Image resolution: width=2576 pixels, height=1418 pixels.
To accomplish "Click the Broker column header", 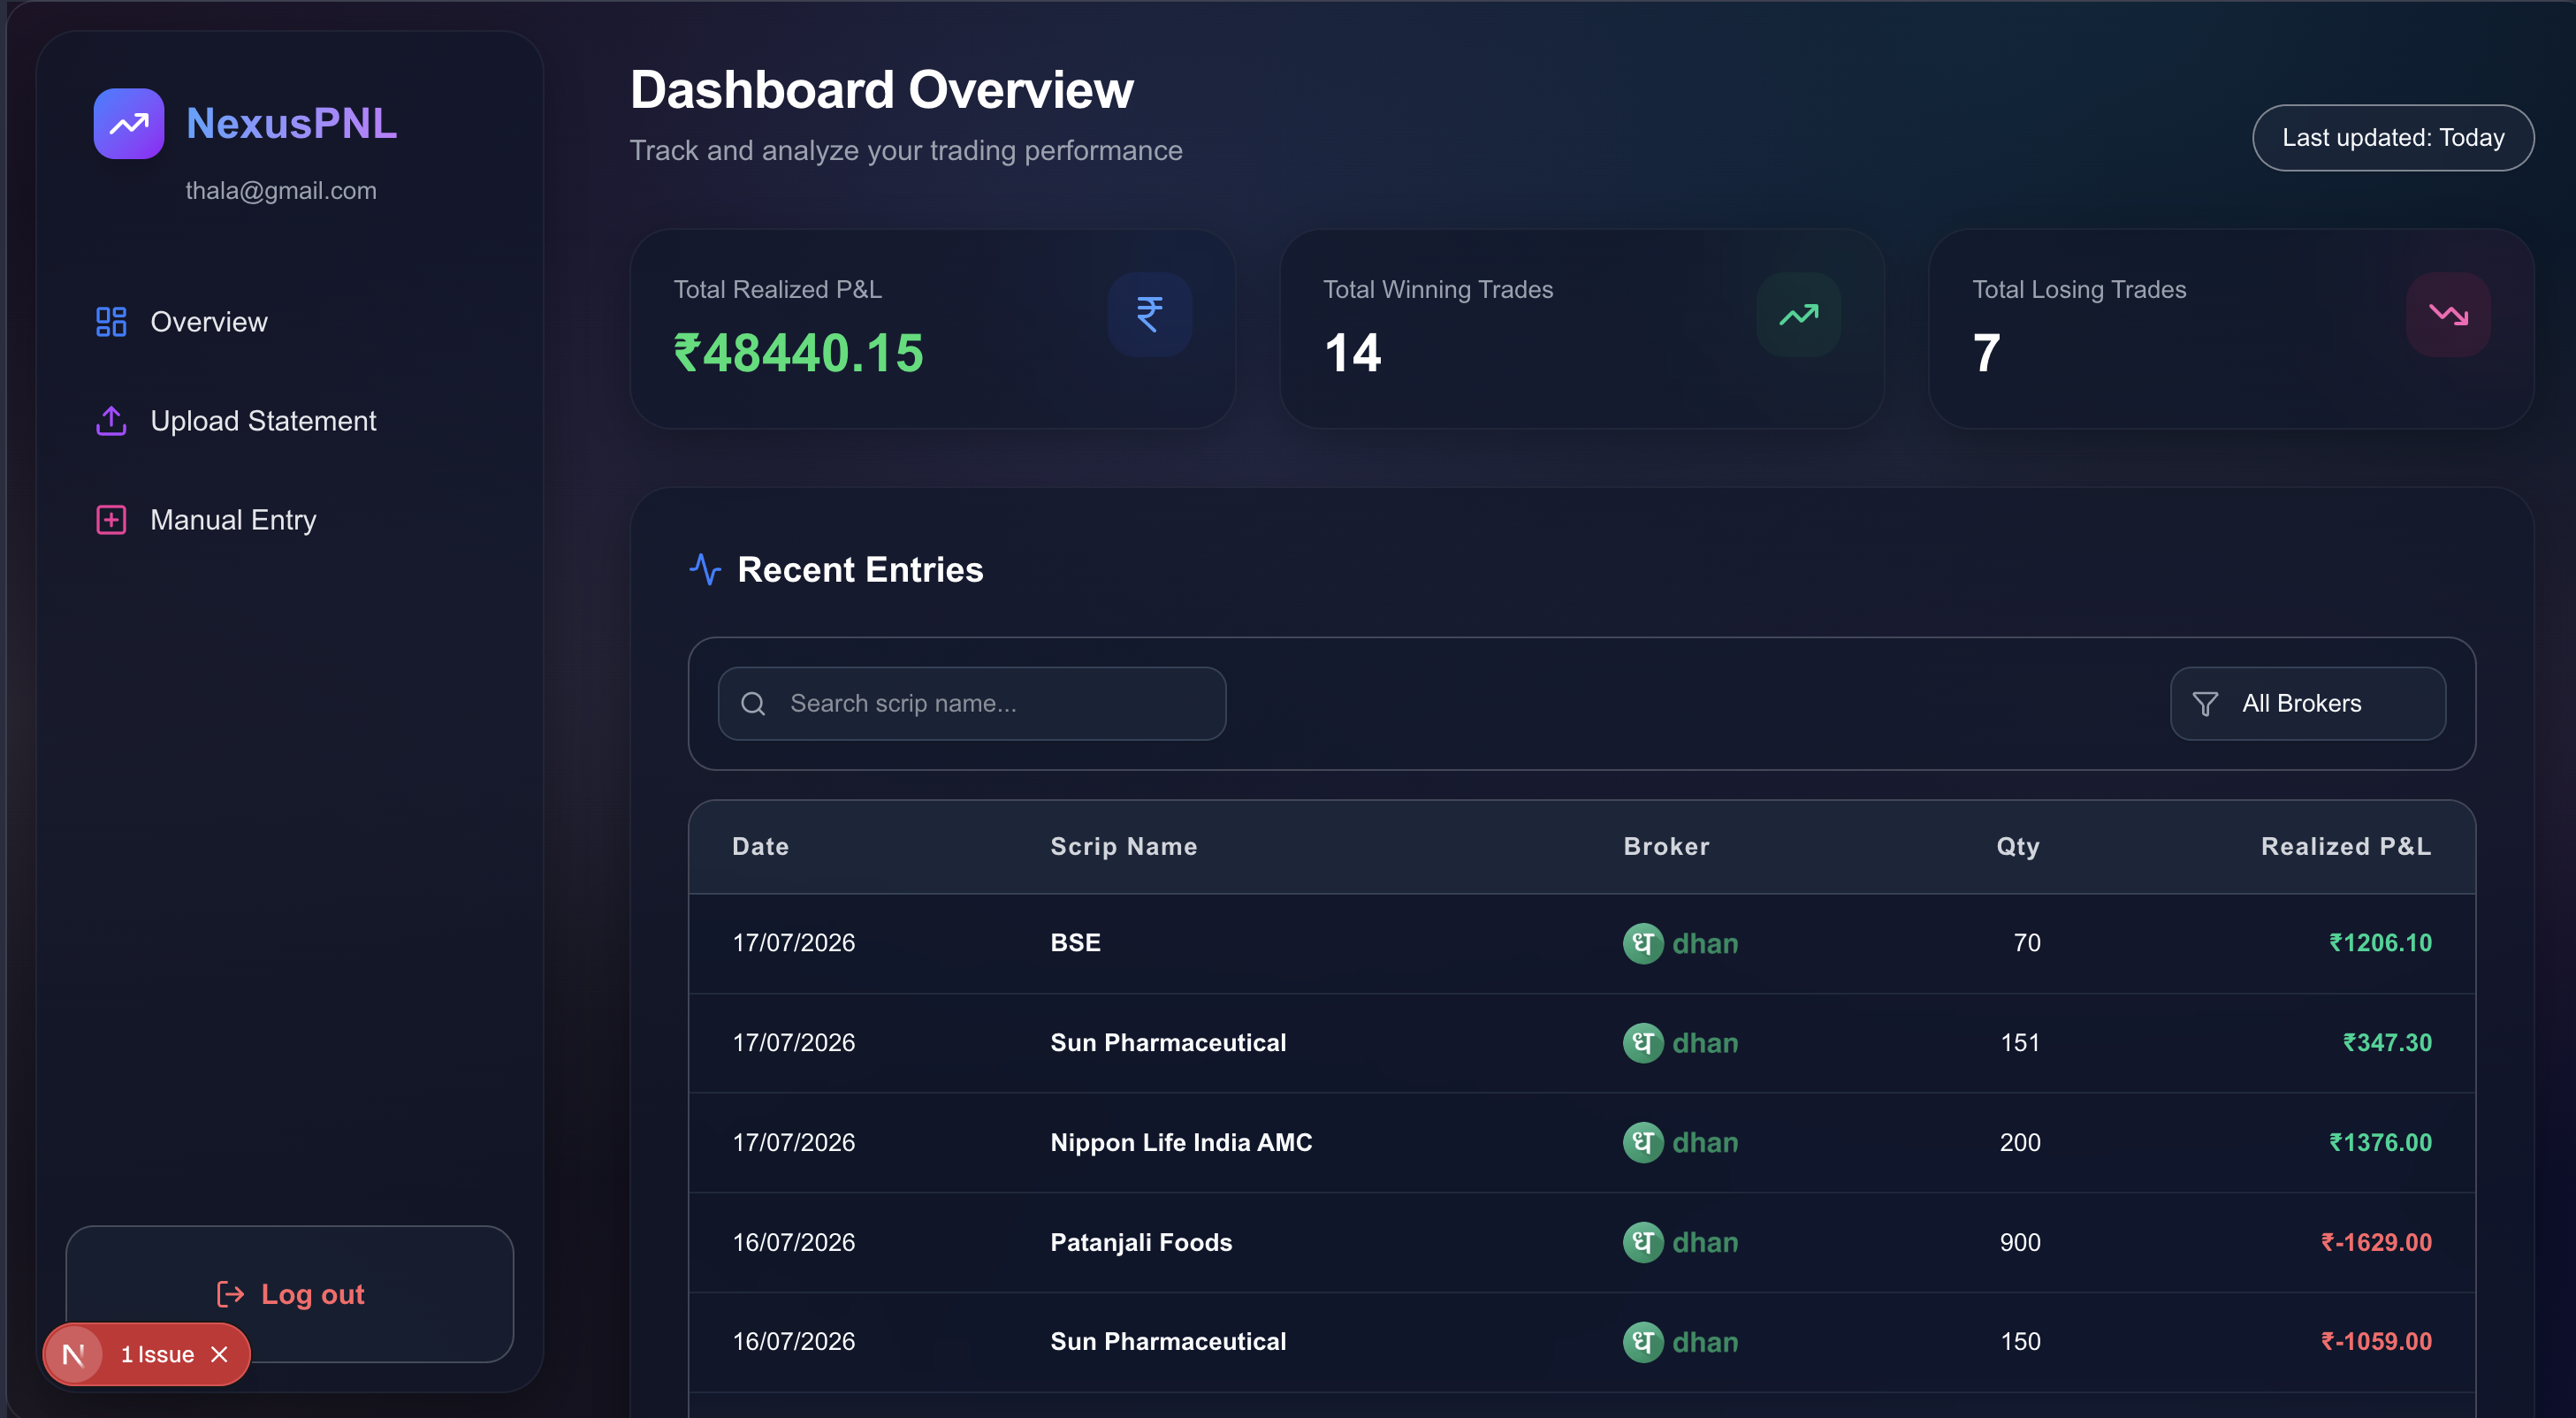I will pos(1667,847).
